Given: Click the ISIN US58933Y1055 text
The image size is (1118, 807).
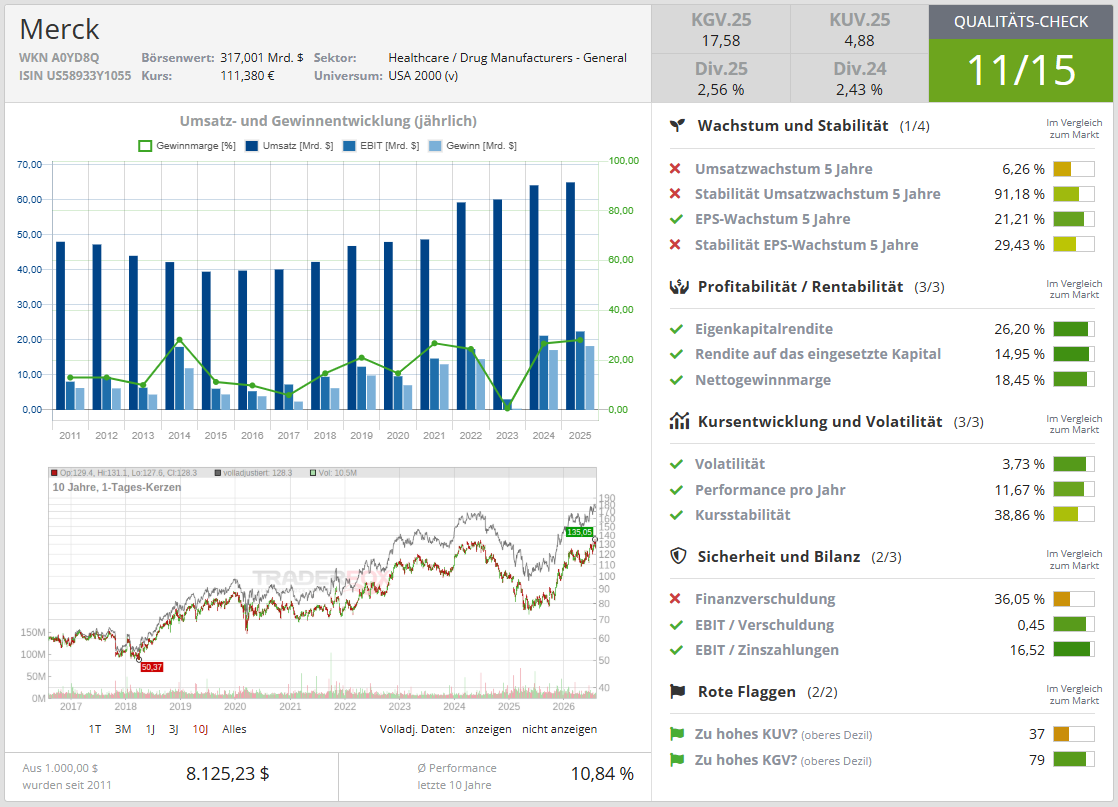Looking at the screenshot, I should click(x=75, y=76).
